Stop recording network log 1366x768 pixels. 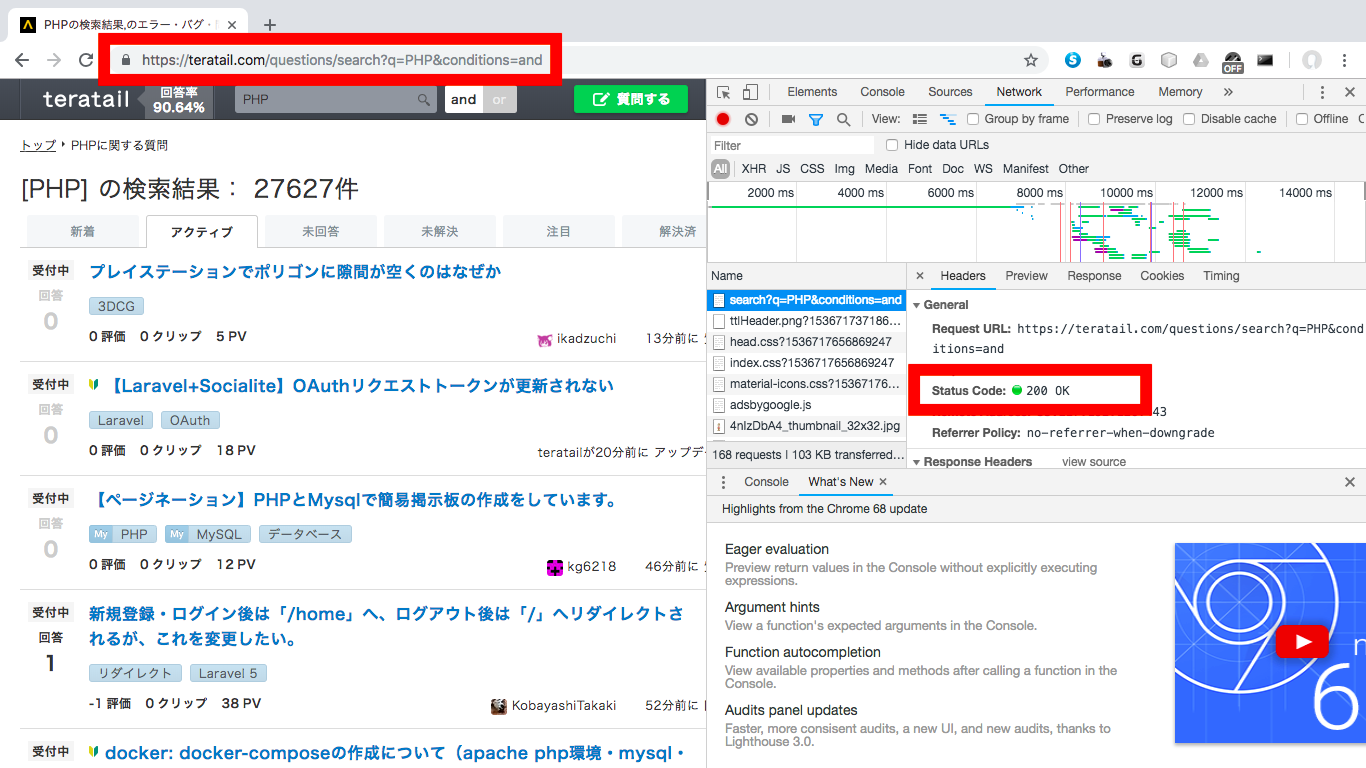tap(722, 119)
